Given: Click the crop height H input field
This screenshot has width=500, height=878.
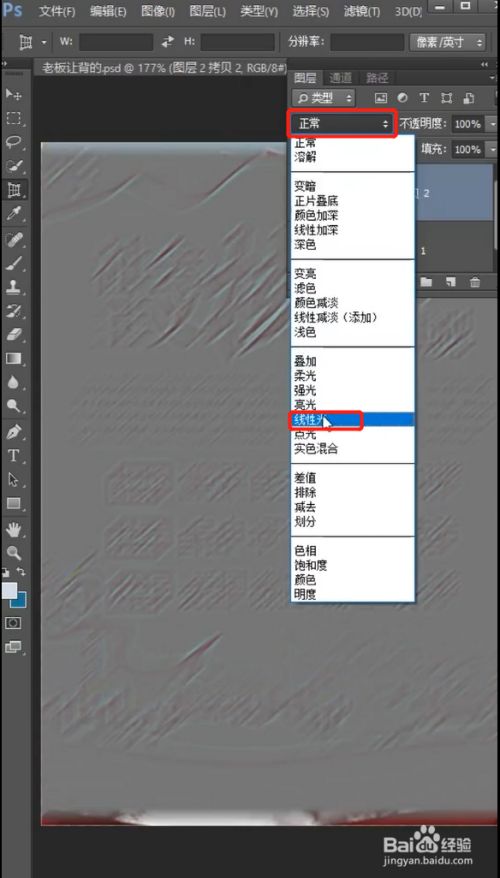Looking at the screenshot, I should [237, 42].
